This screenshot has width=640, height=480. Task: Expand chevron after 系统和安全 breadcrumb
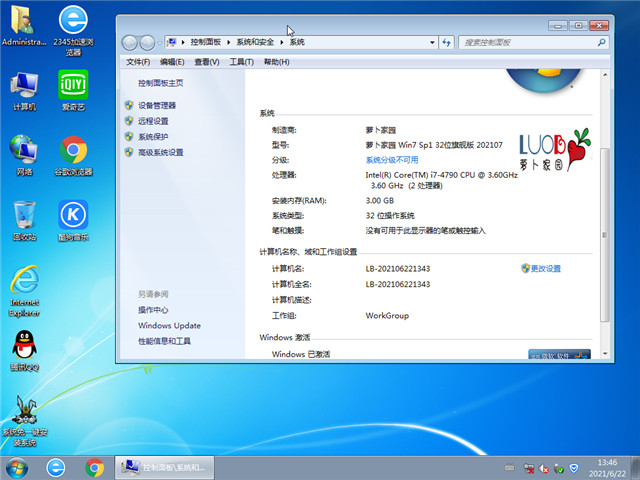click(x=282, y=42)
